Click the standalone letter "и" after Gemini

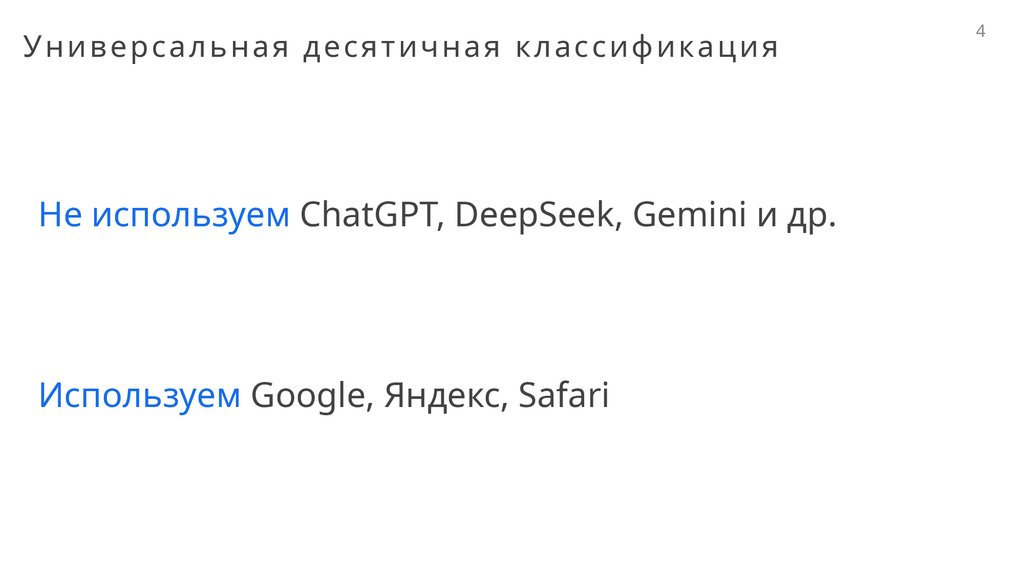pyautogui.click(x=767, y=217)
